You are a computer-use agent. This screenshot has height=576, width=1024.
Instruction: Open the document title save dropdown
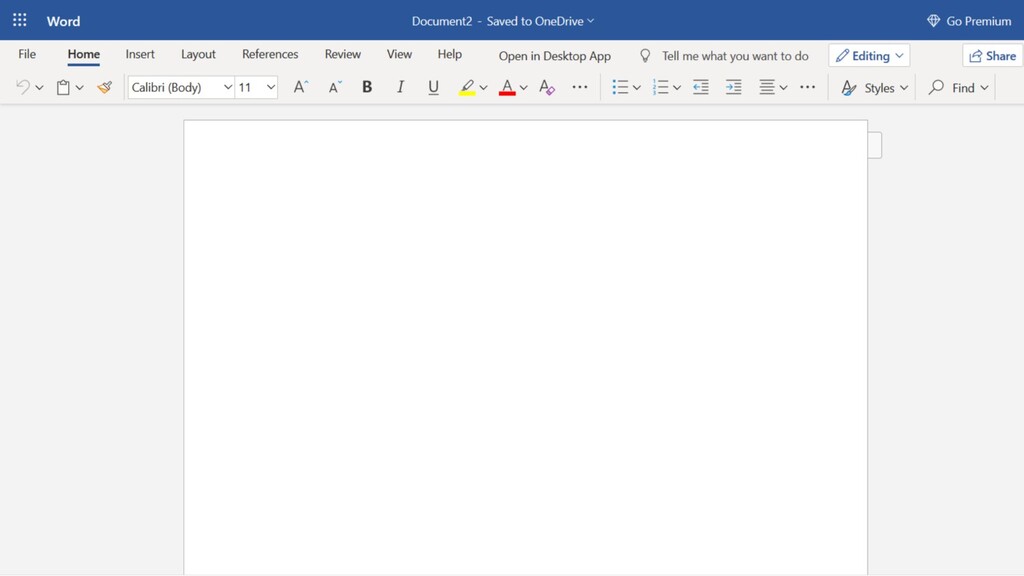click(x=590, y=21)
